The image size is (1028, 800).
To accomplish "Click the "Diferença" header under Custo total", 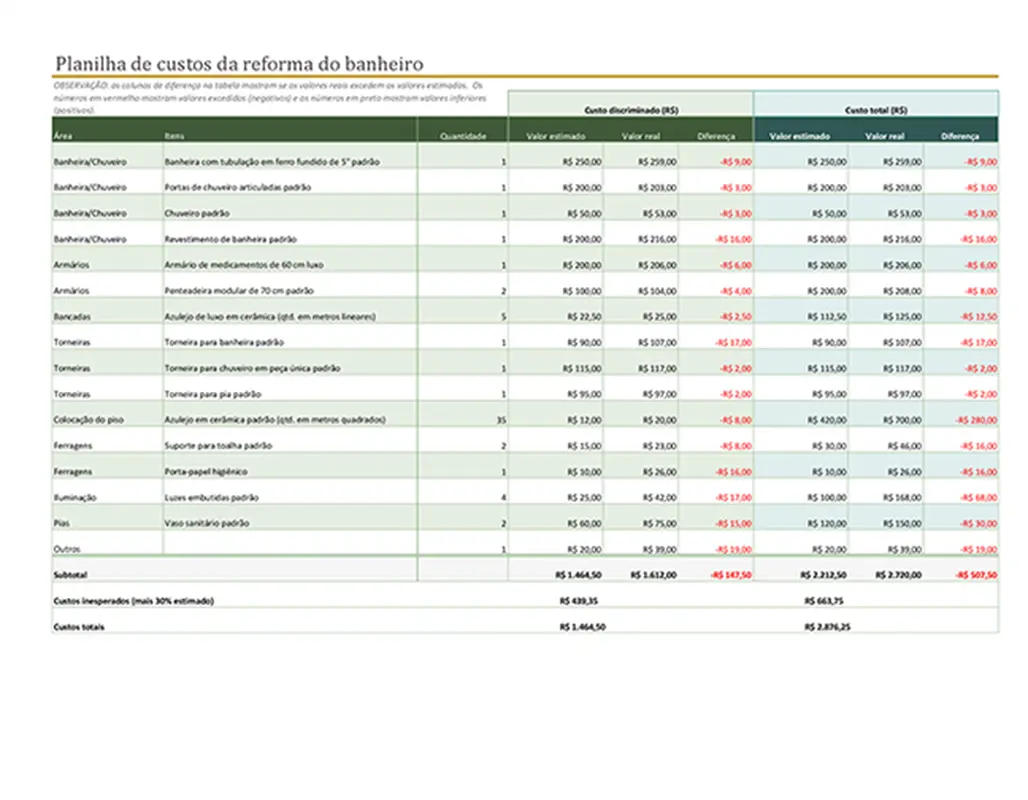I will coord(962,134).
